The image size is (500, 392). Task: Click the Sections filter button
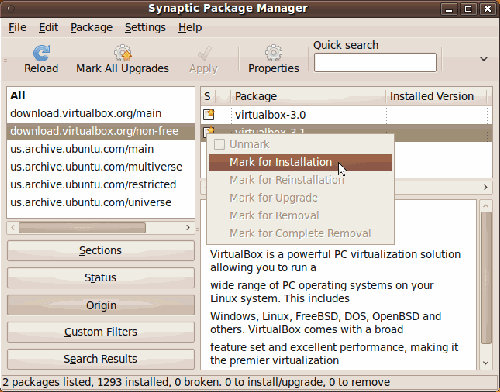coord(101,250)
